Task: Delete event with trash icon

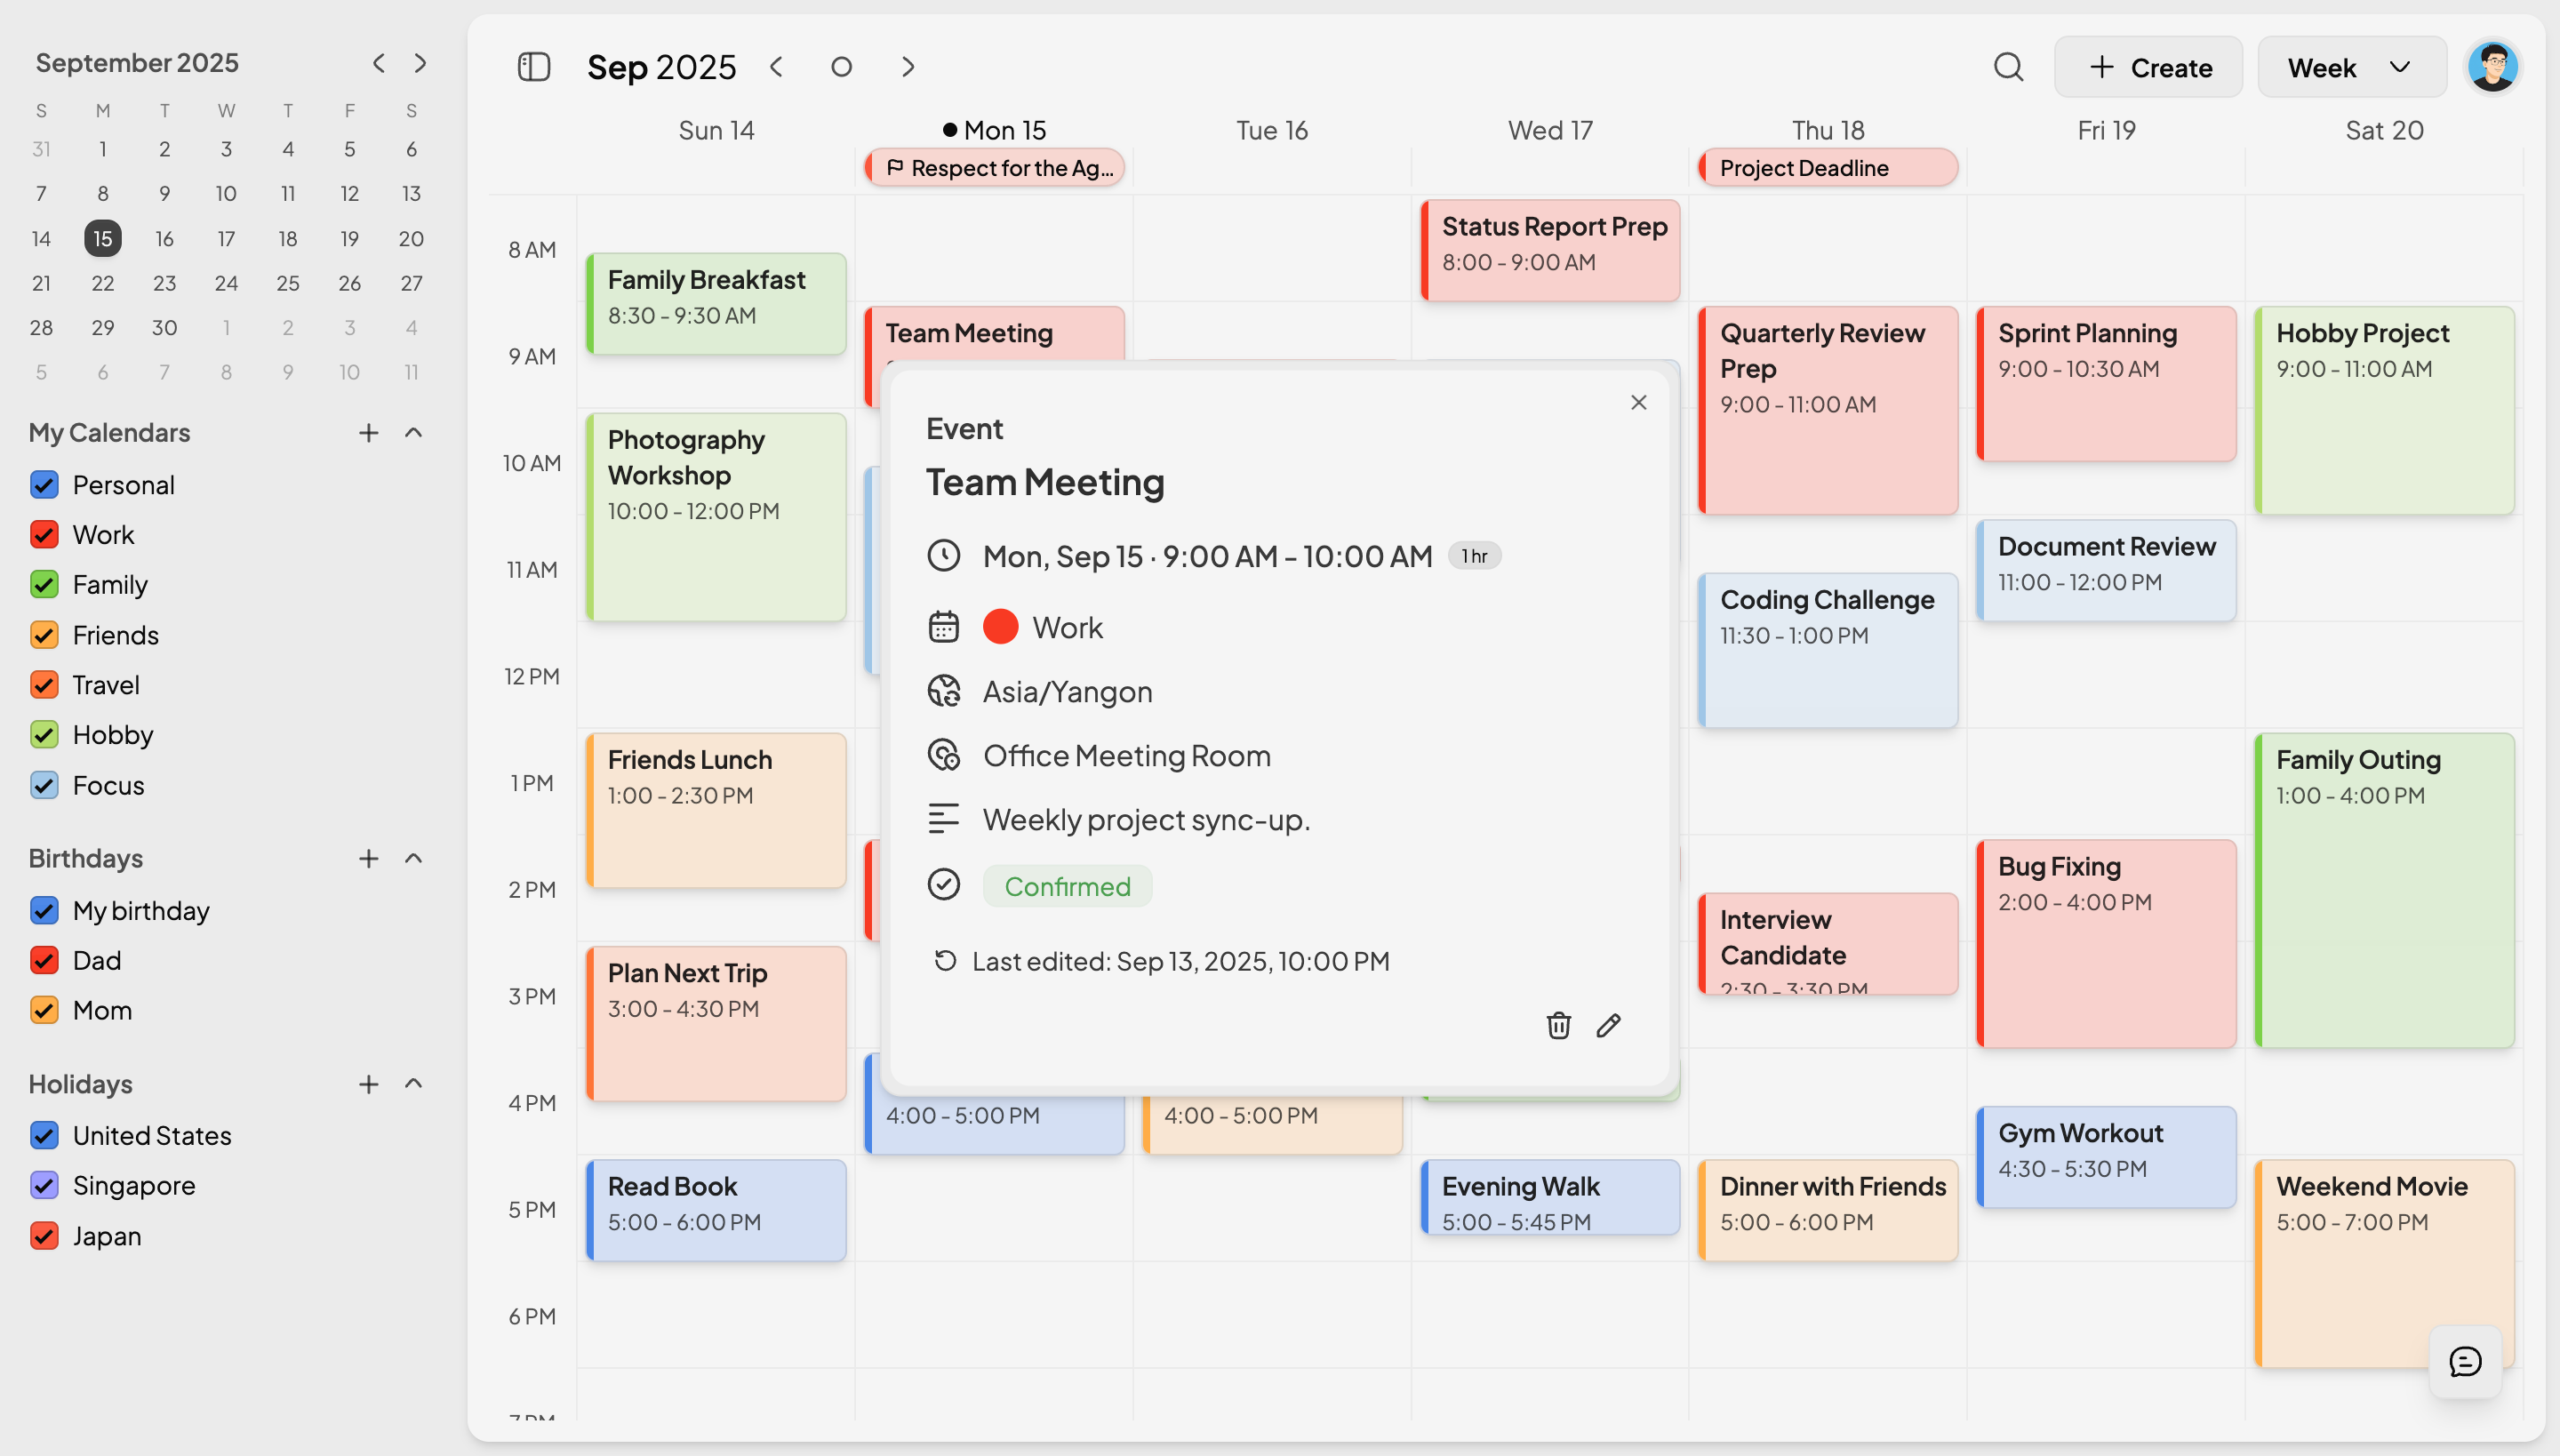Action: click(1558, 1025)
